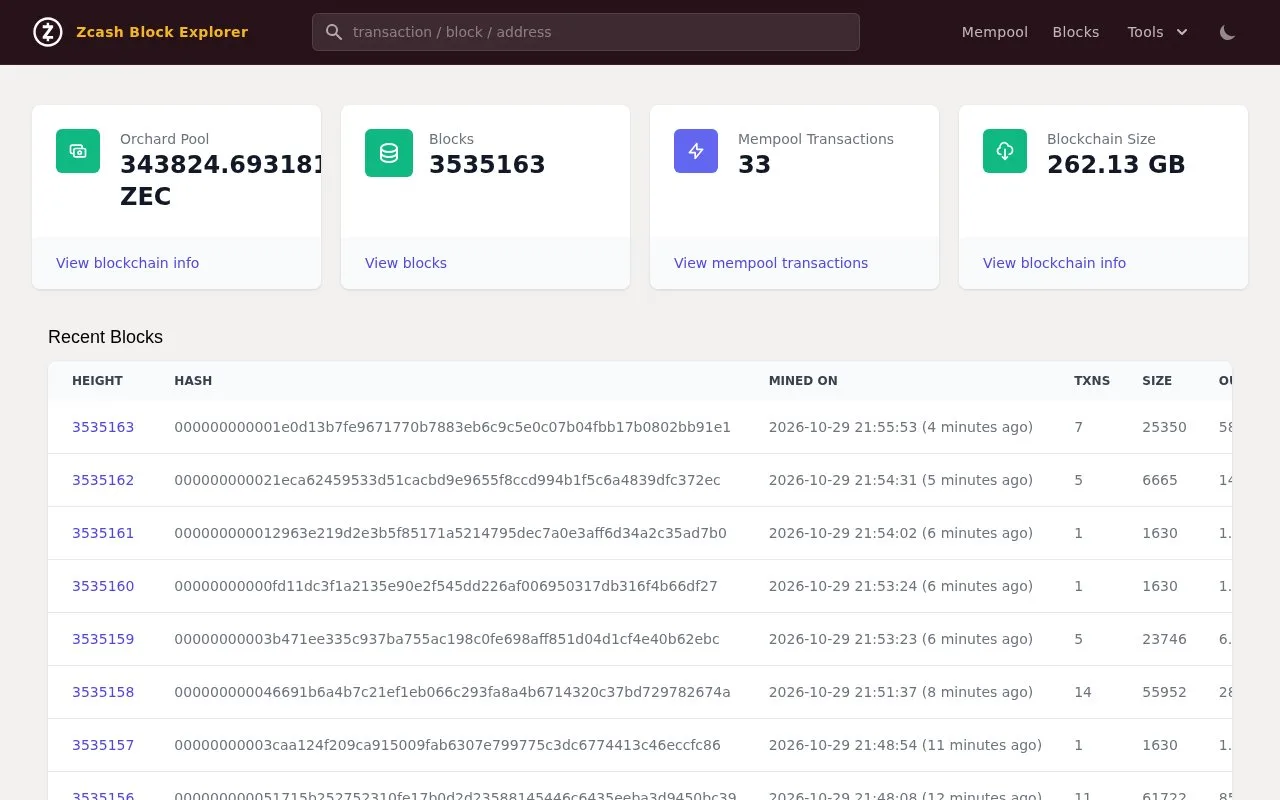This screenshot has width=1280, height=800.
Task: Click the Zcash logo icon
Action: point(48,32)
